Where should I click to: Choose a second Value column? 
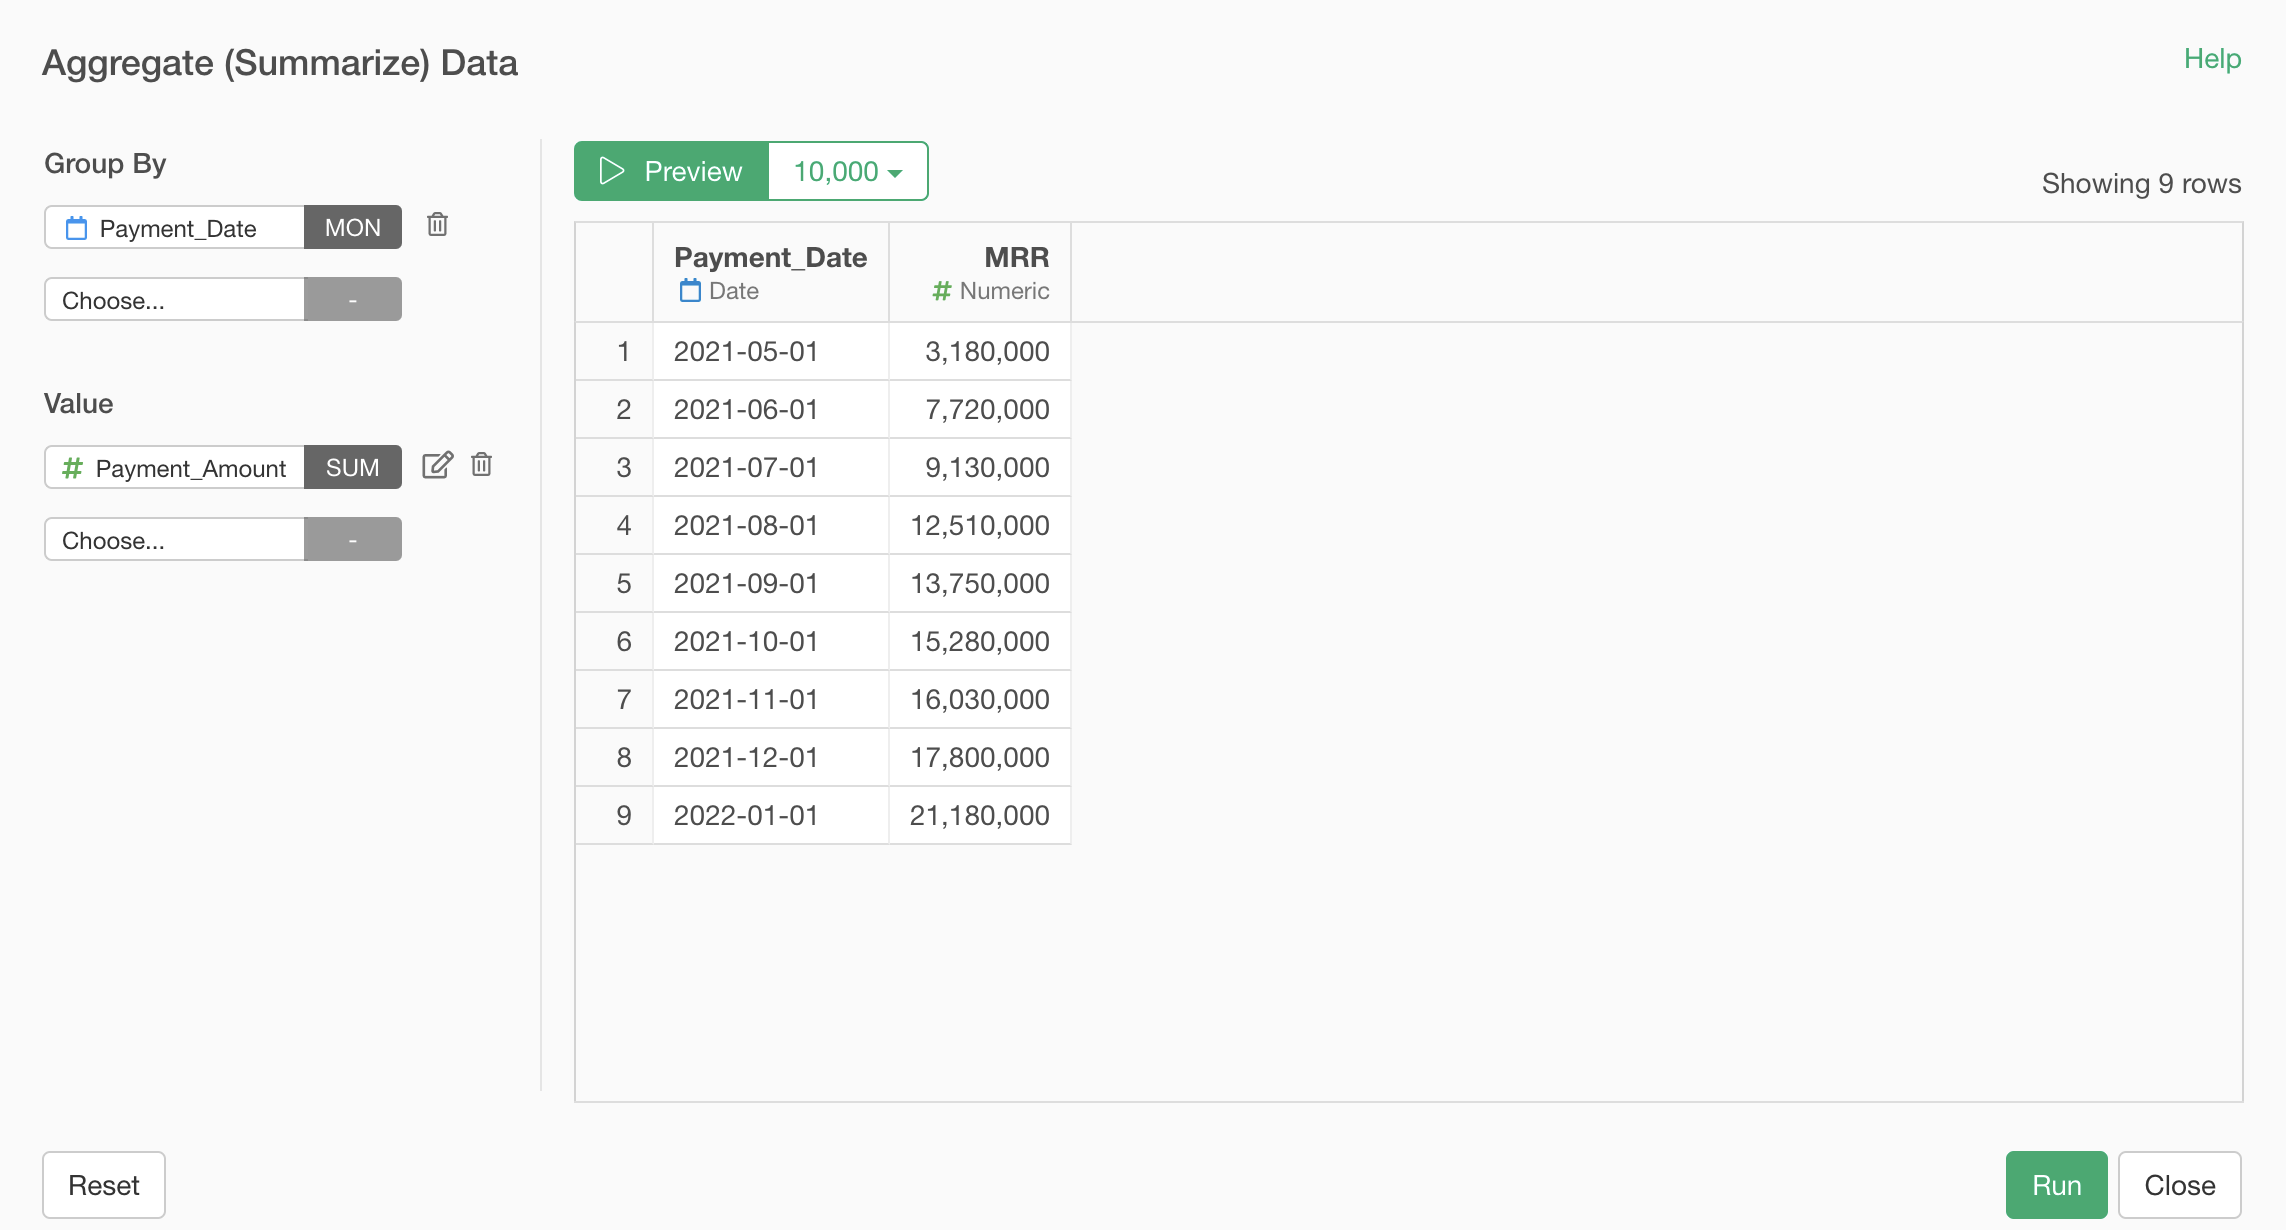(175, 539)
